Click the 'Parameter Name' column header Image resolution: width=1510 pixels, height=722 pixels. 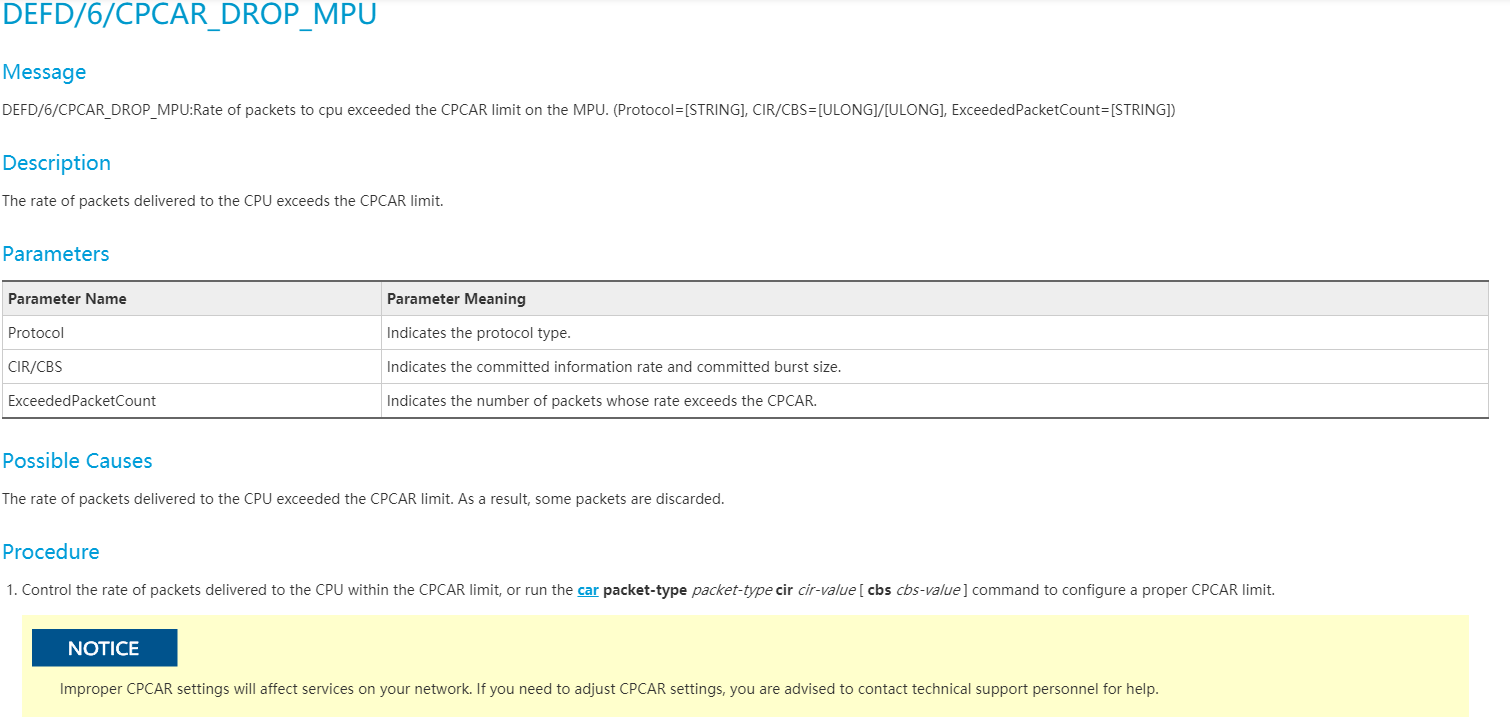pos(67,299)
